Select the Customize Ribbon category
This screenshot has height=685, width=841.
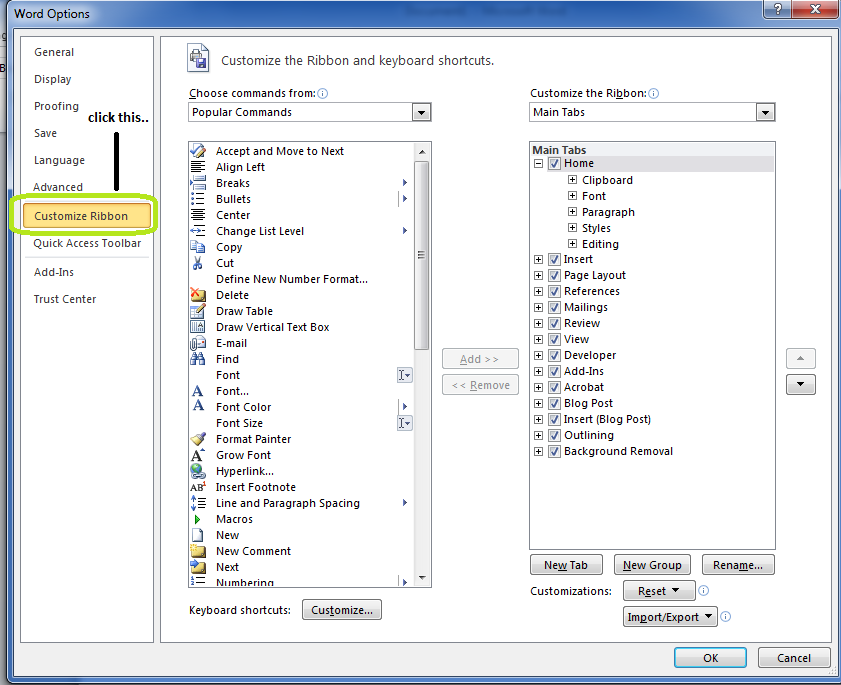[x=87, y=216]
